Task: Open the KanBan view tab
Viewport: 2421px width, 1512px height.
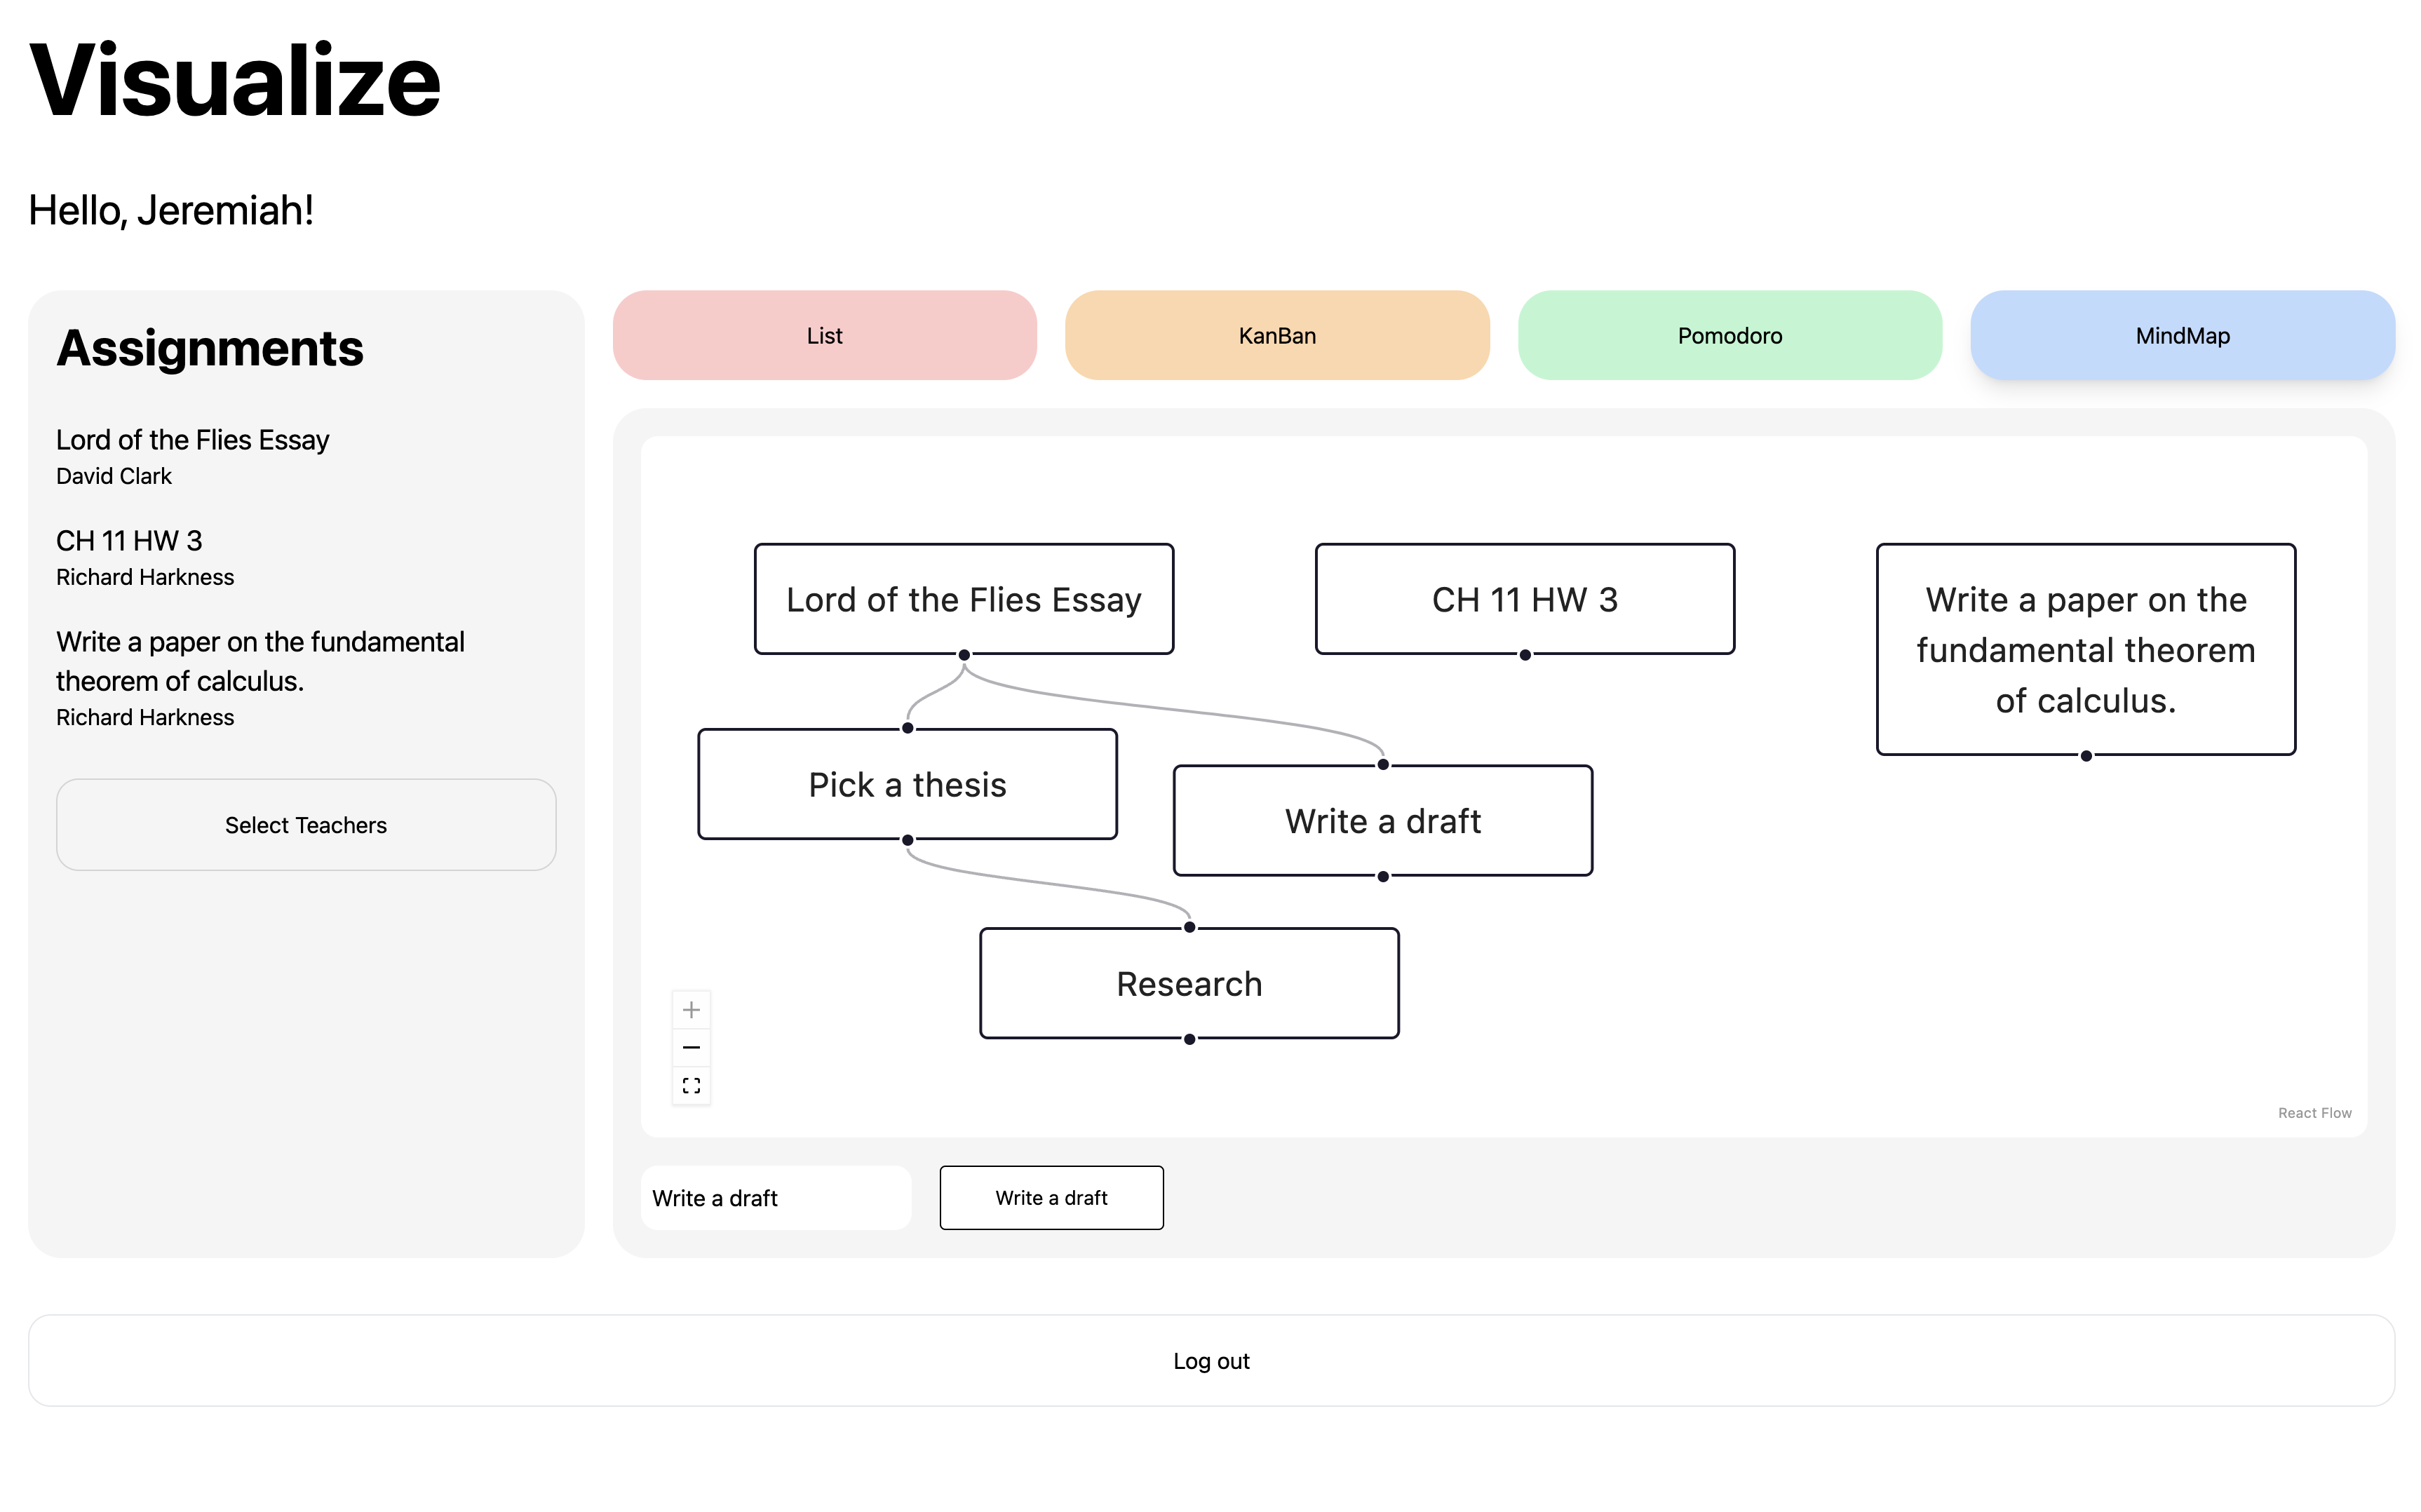Action: click(1276, 335)
